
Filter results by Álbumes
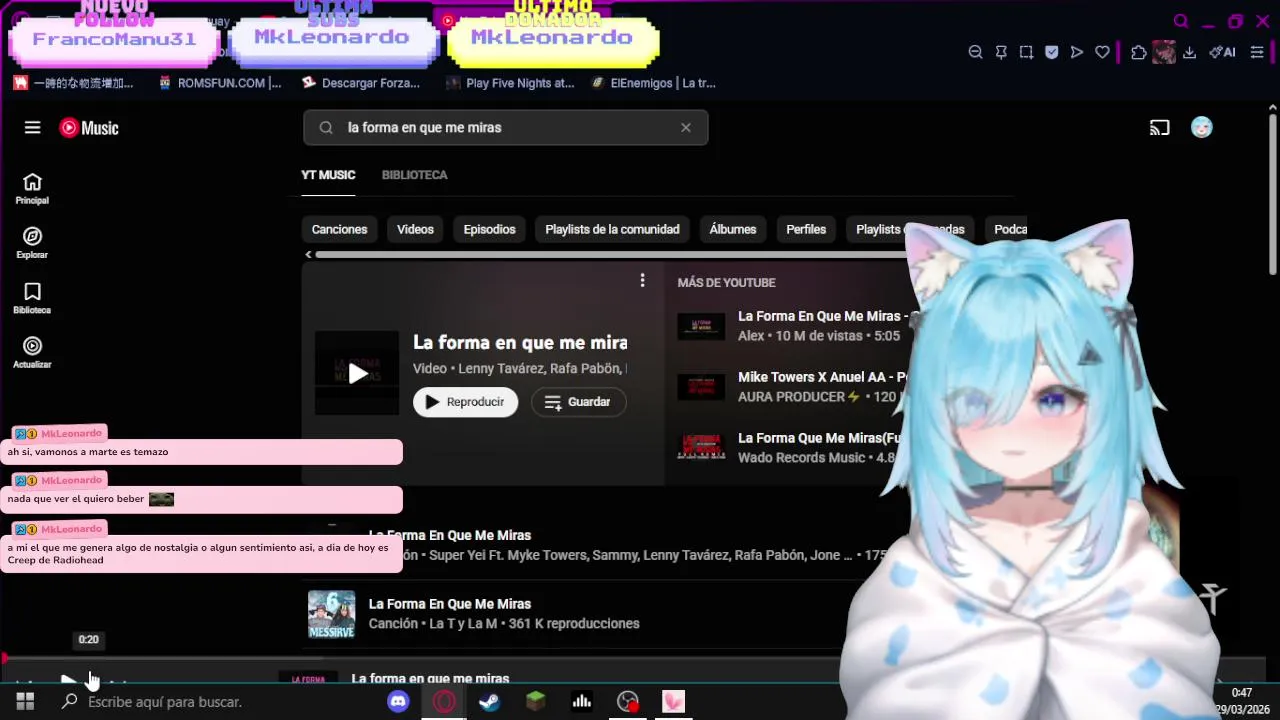pos(733,229)
